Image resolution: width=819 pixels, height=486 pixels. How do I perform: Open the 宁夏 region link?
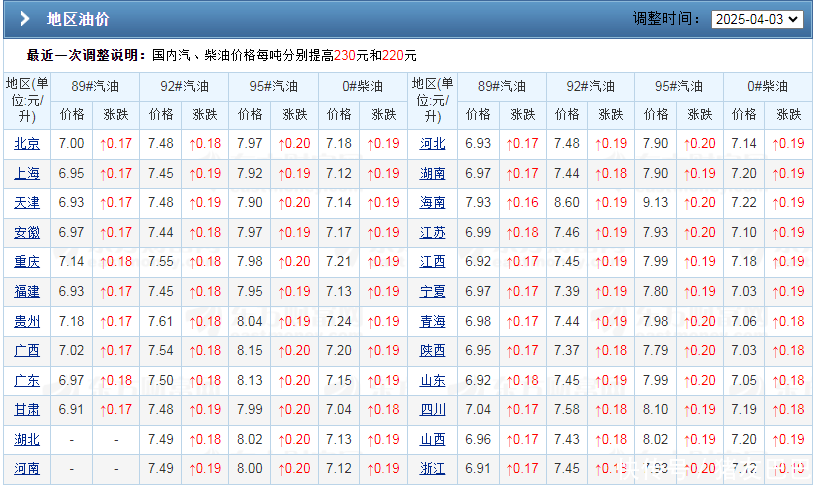pyautogui.click(x=432, y=292)
